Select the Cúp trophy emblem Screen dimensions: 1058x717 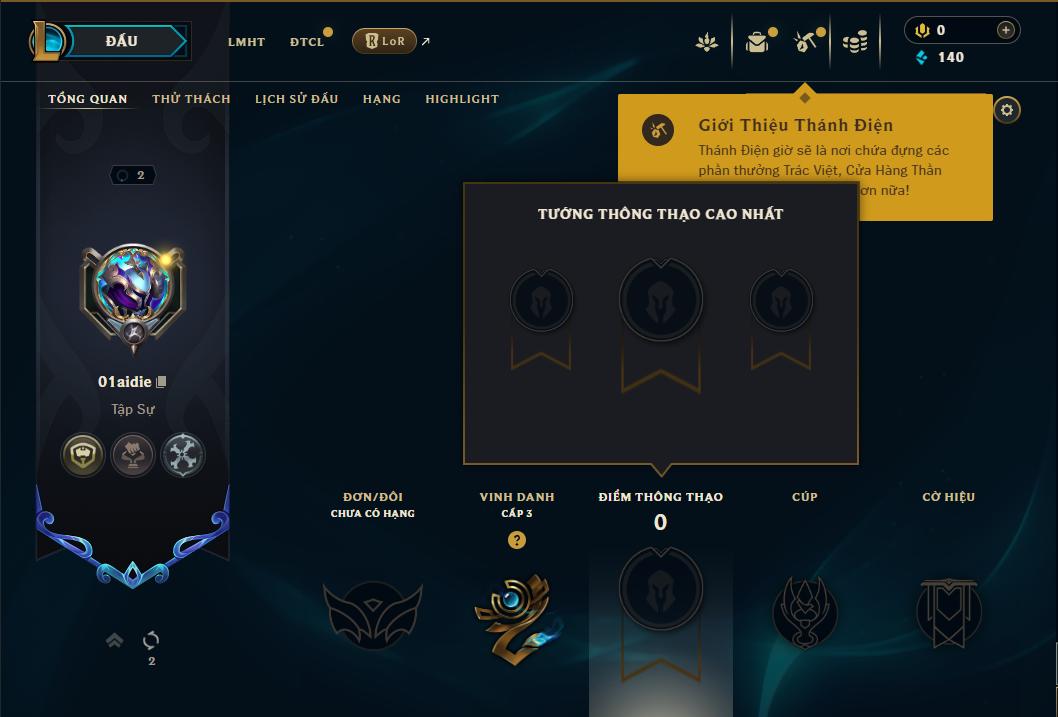coord(805,612)
